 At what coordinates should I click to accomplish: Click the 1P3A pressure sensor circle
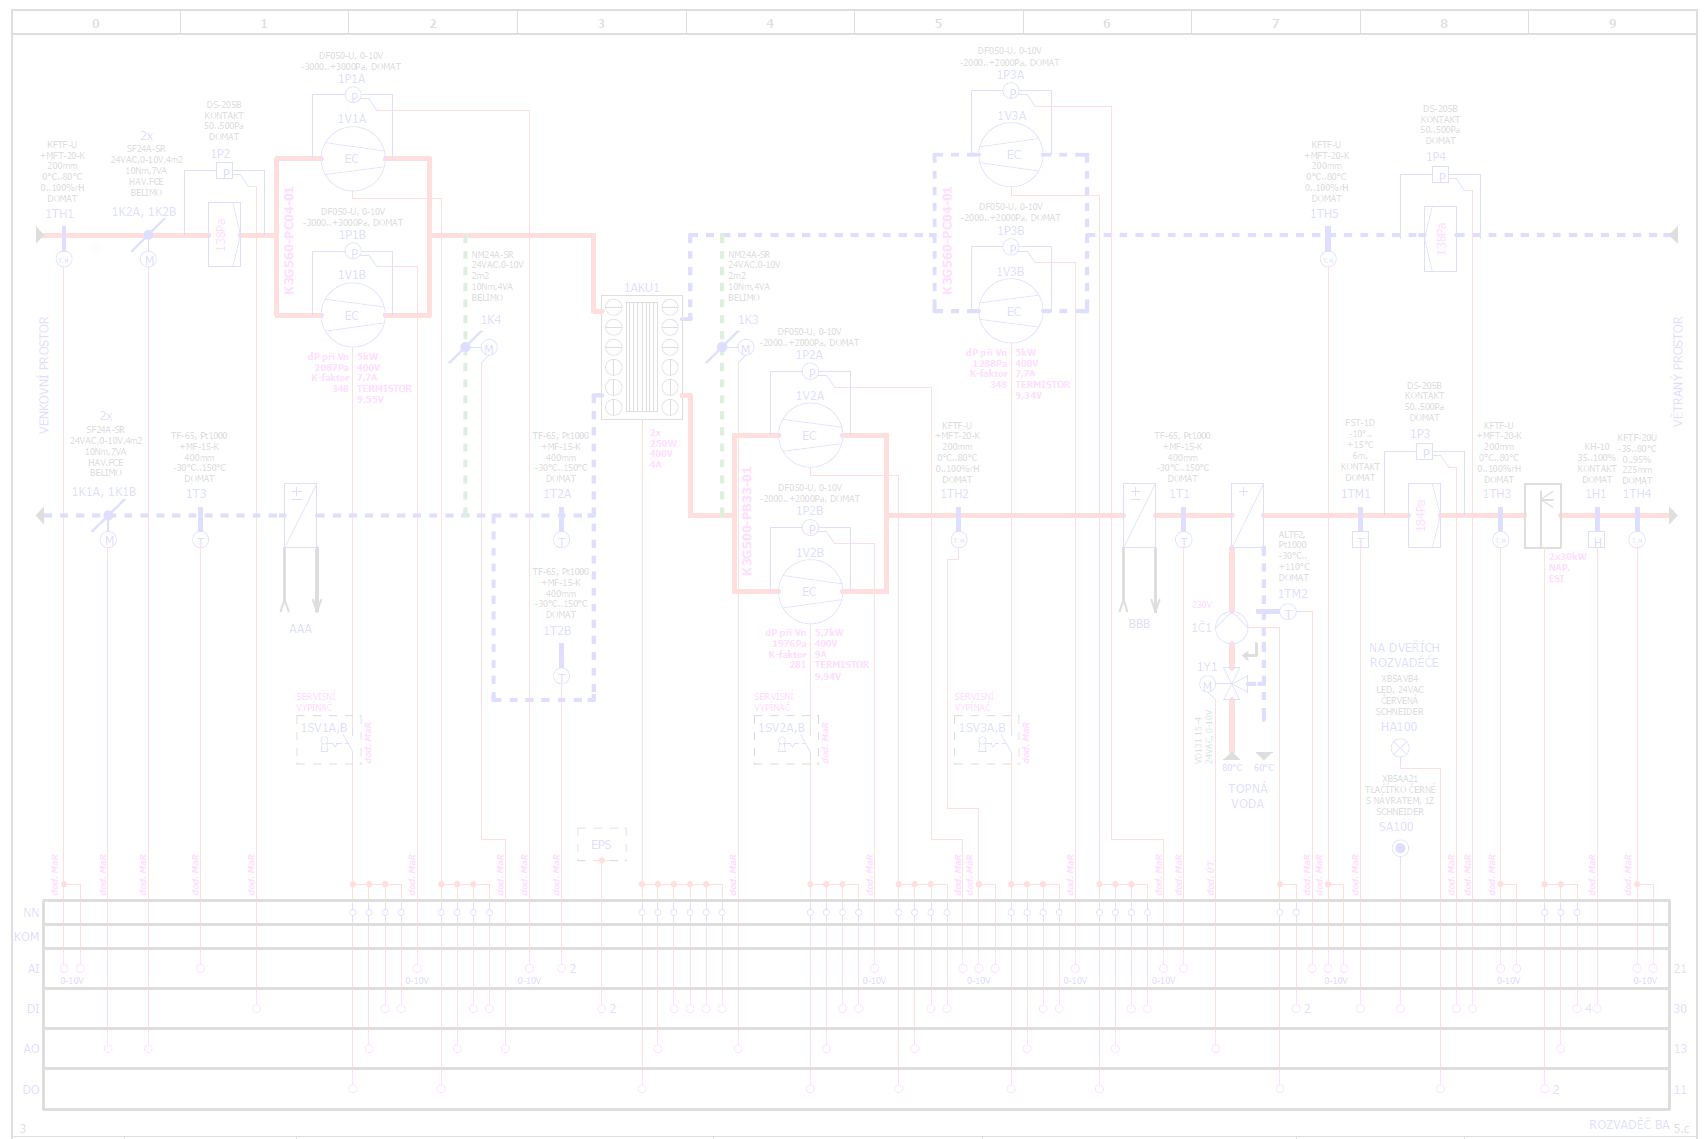click(1011, 92)
